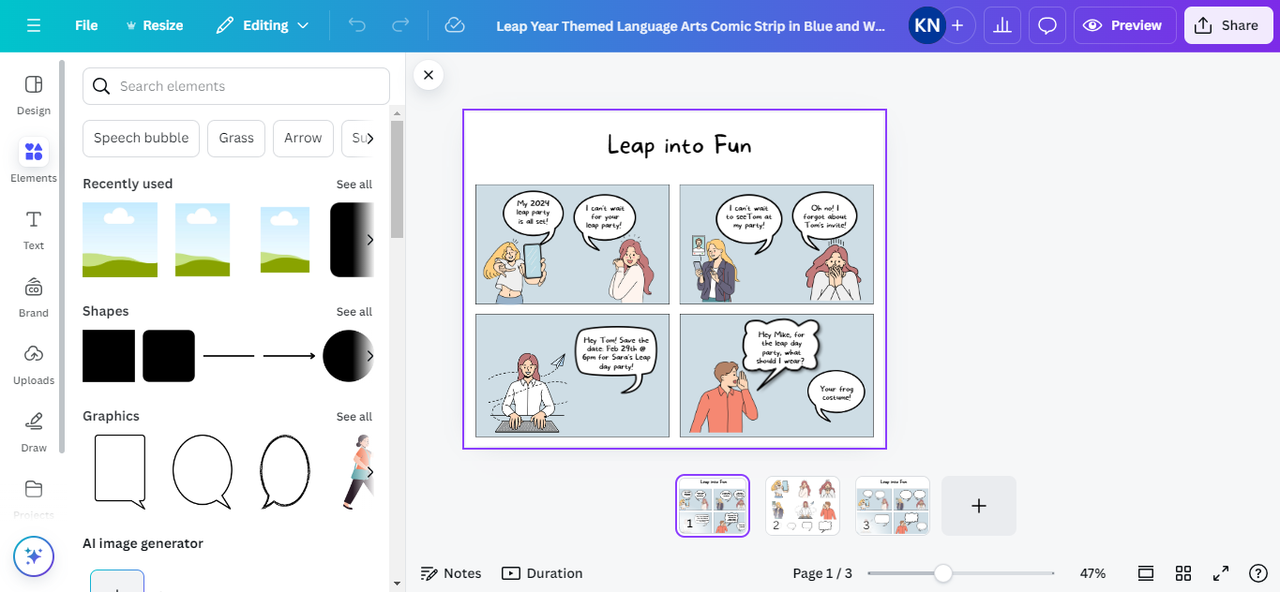Insert the round speech bubble graphic

202,471
